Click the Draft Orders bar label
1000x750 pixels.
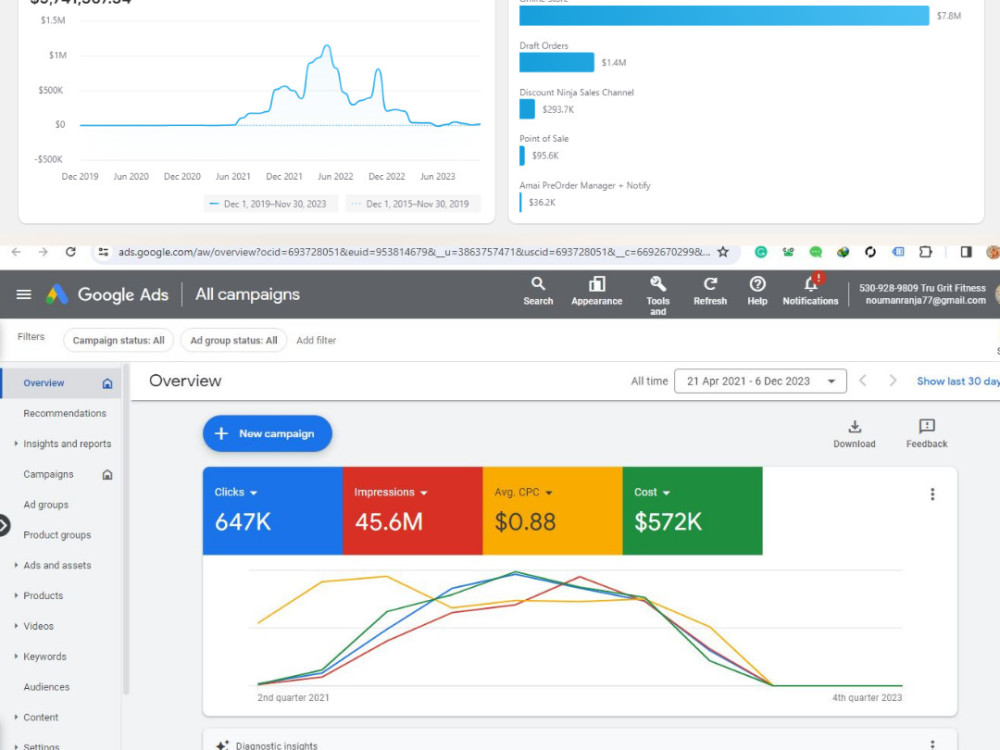(x=544, y=46)
